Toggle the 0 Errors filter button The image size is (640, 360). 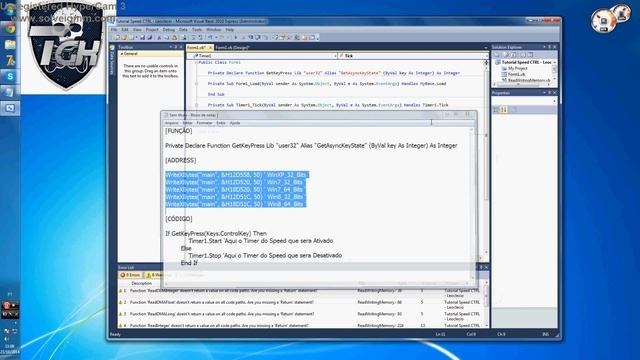coord(130,275)
